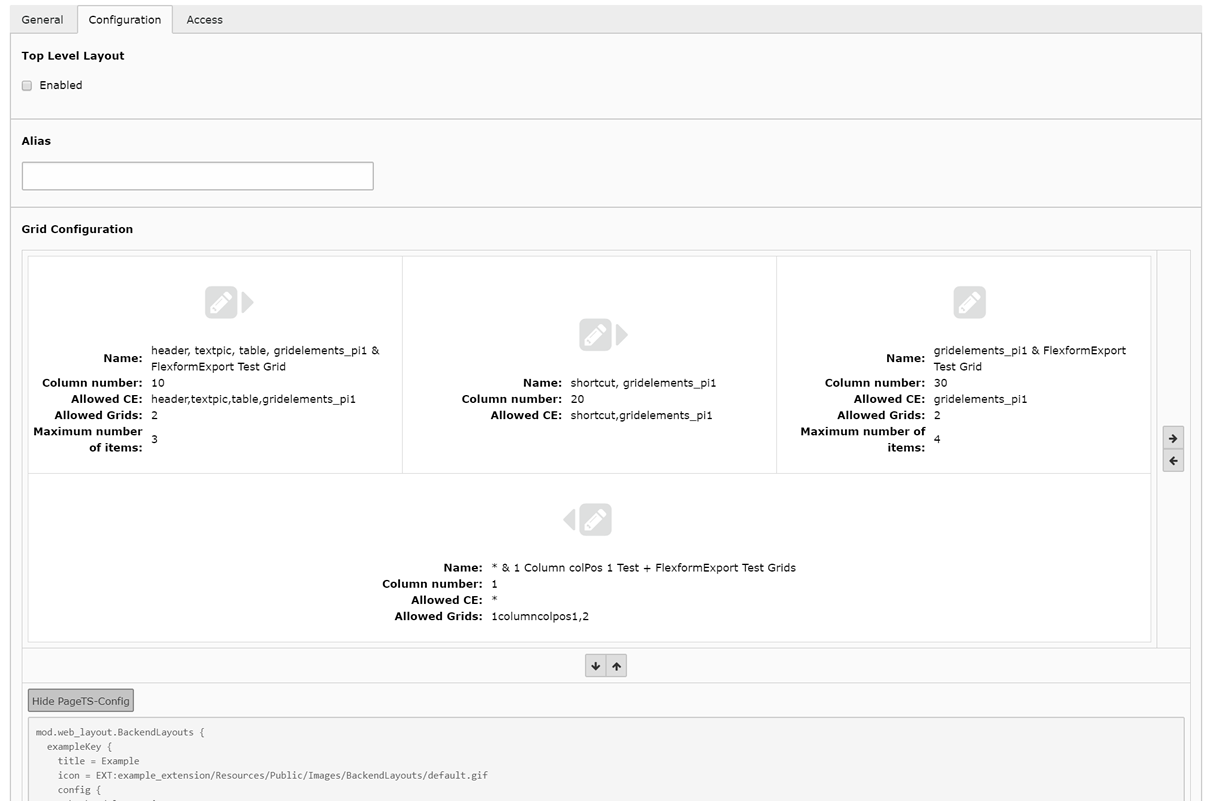
Task: Click pencil icon of column 30 cell
Action: click(969, 302)
